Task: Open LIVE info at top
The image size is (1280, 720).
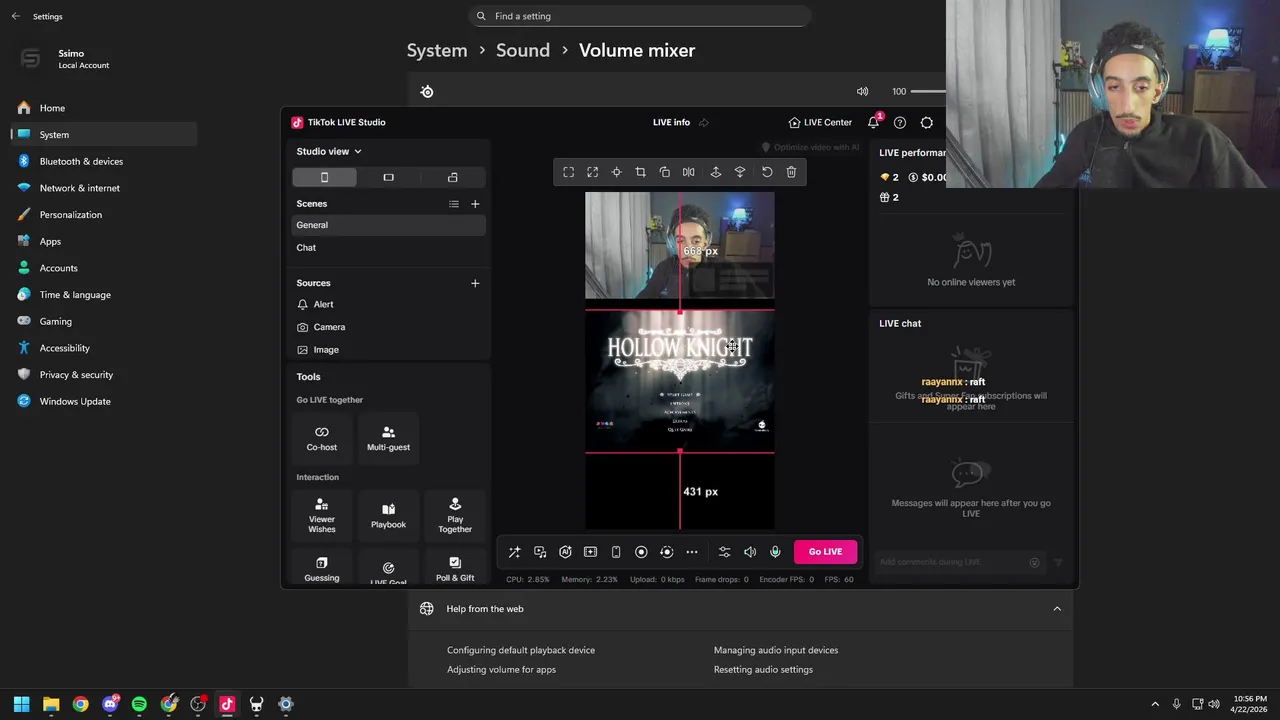Action: coord(671,122)
